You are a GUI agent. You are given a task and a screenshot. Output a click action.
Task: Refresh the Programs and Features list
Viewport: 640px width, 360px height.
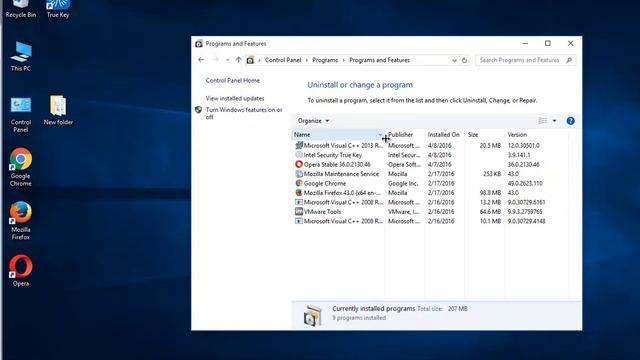(x=464, y=60)
